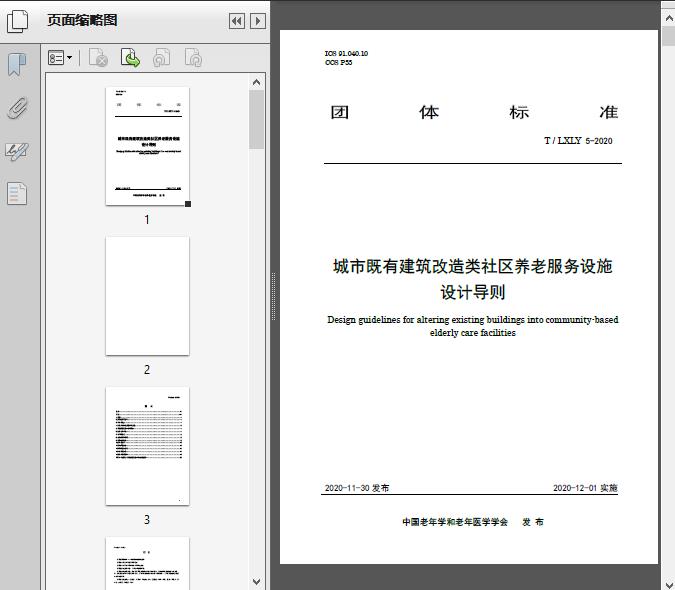Click implementation date 2020-12-01 实施
Screen dimensions: 675x590
pyautogui.click(x=585, y=488)
